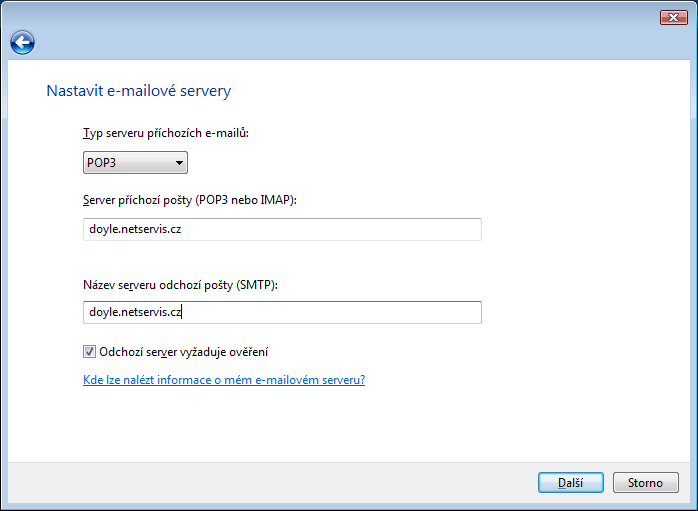
Task: Close the e-mail setup wizard window
Action: pos(674,17)
